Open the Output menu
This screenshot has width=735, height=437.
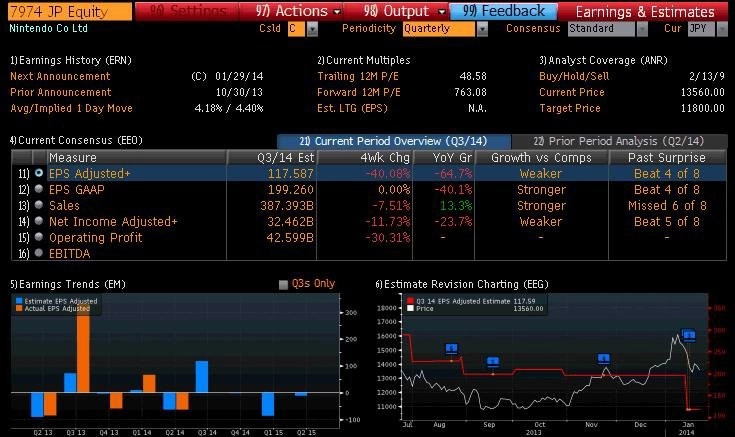tap(404, 11)
